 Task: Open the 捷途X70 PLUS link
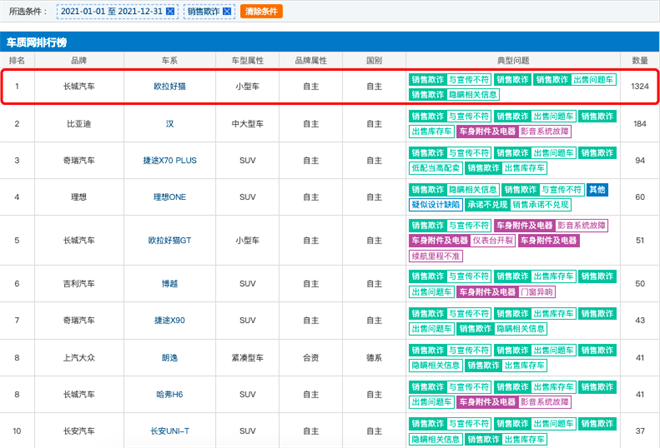click(x=170, y=160)
